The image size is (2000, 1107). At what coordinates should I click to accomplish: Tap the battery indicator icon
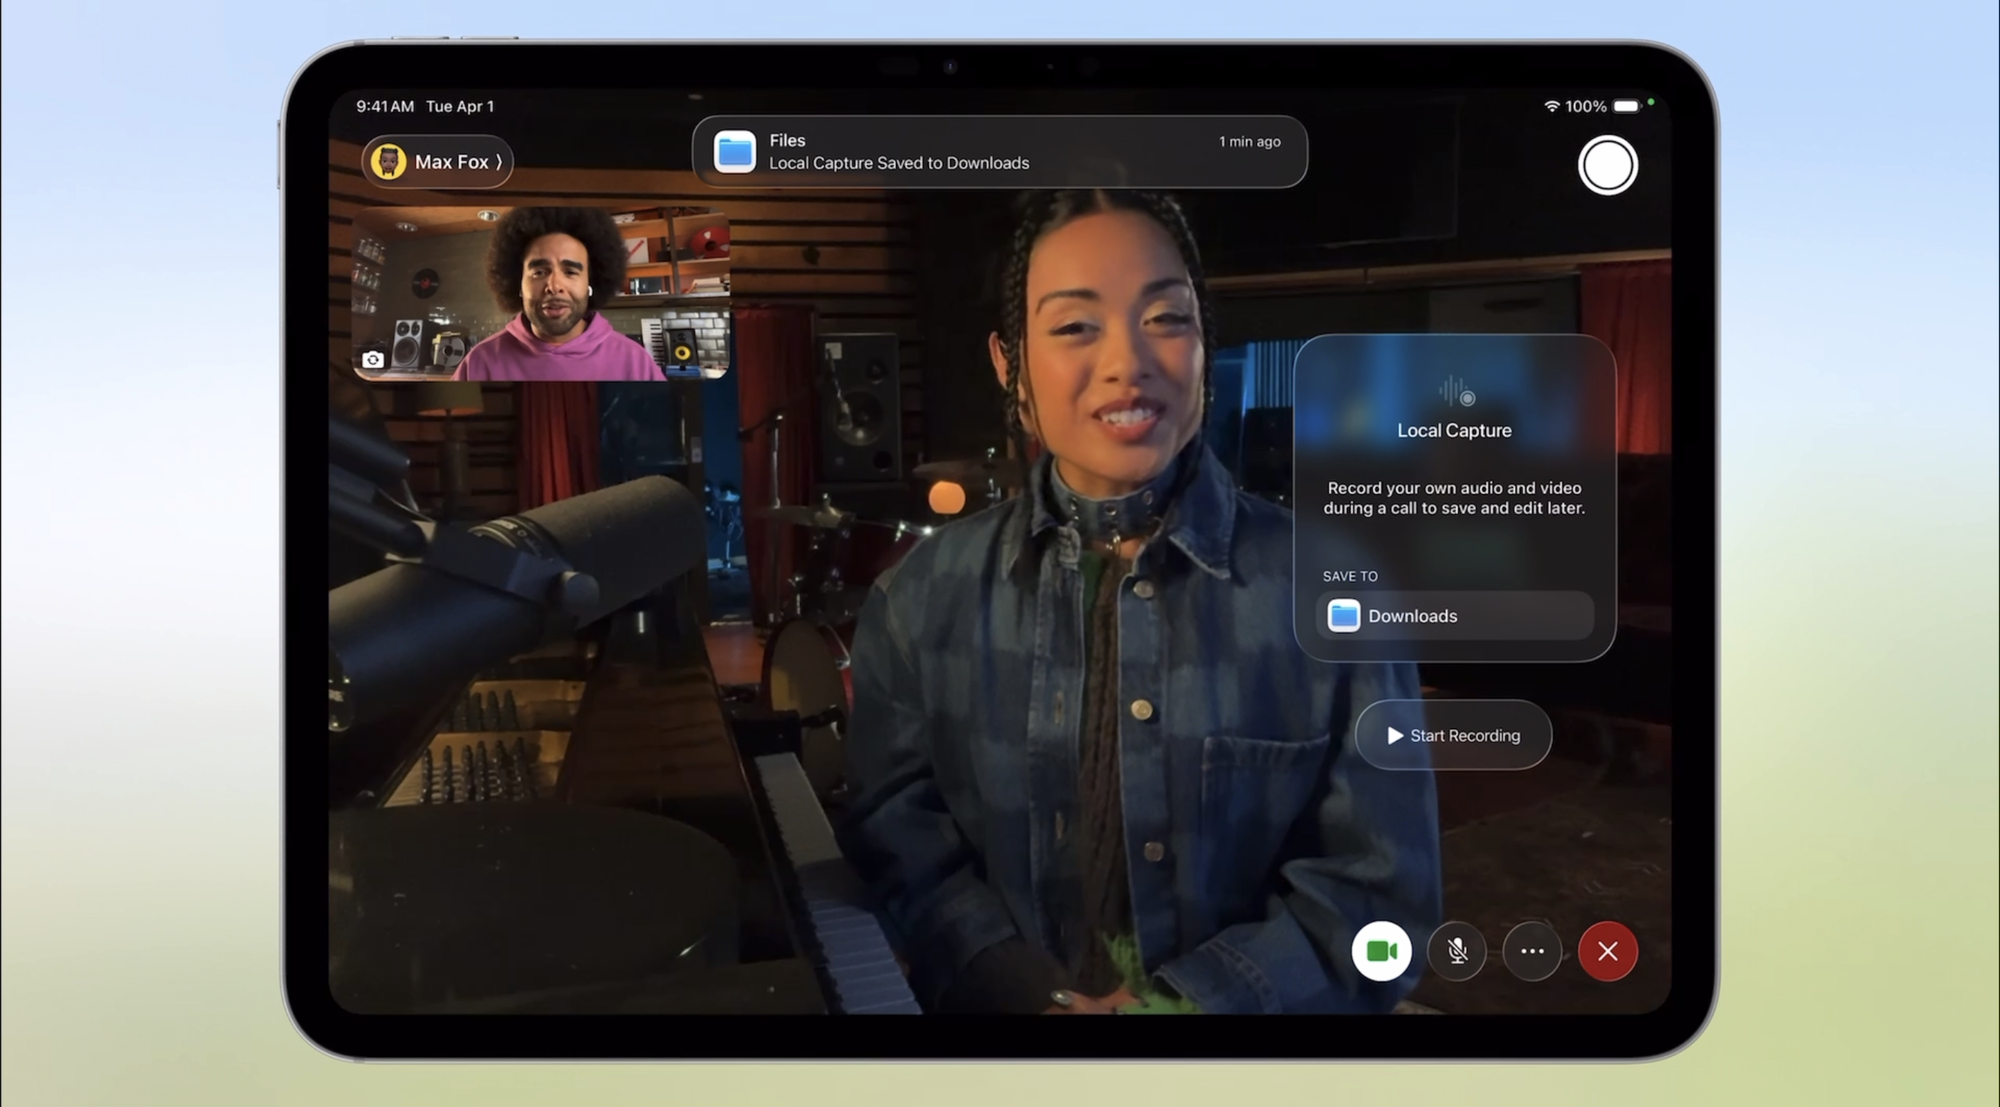click(x=1627, y=106)
